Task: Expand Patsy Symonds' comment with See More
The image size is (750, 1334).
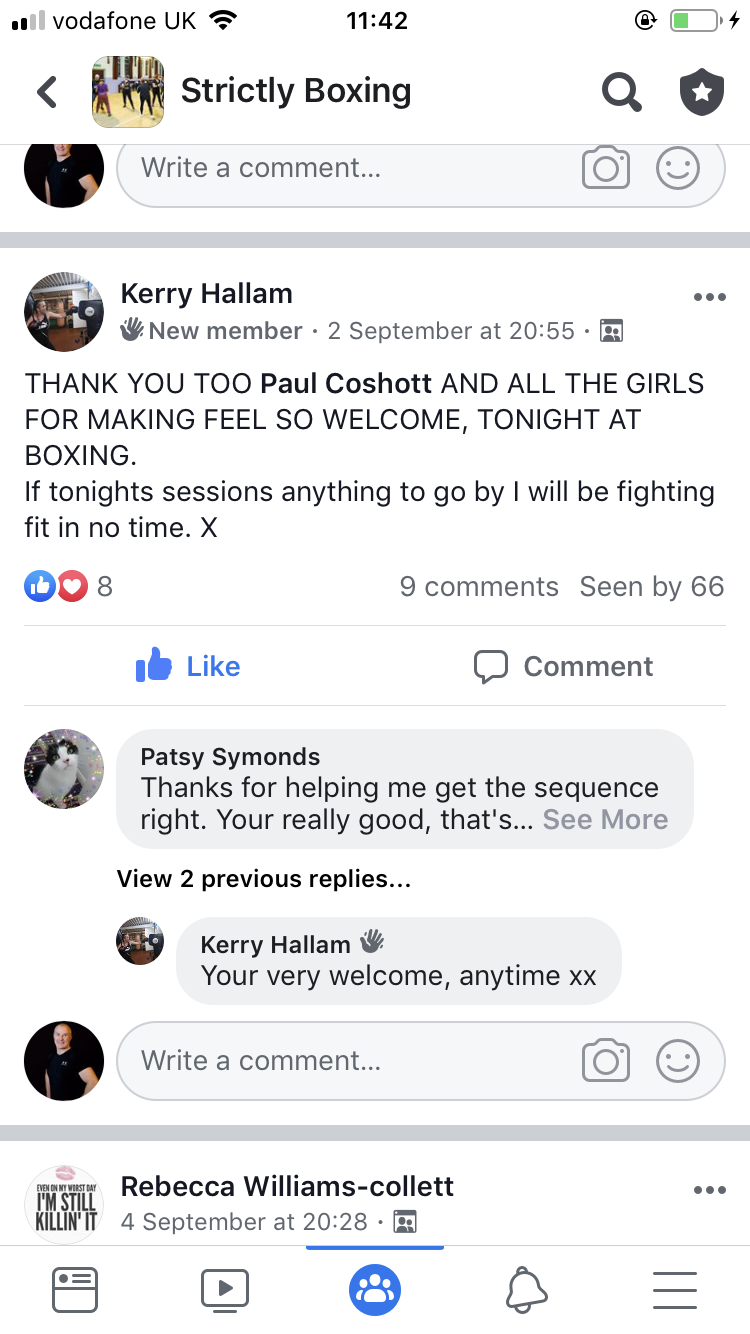Action: click(605, 820)
